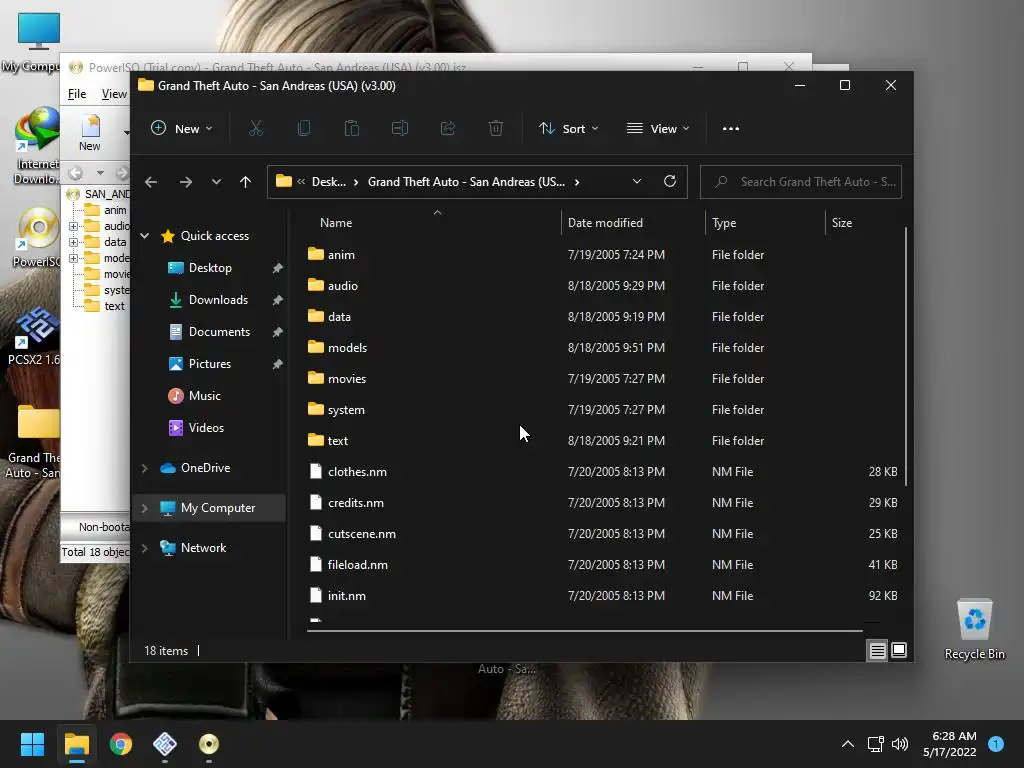Image resolution: width=1024 pixels, height=768 pixels.
Task: Select the models folder
Action: [x=604, y=347]
